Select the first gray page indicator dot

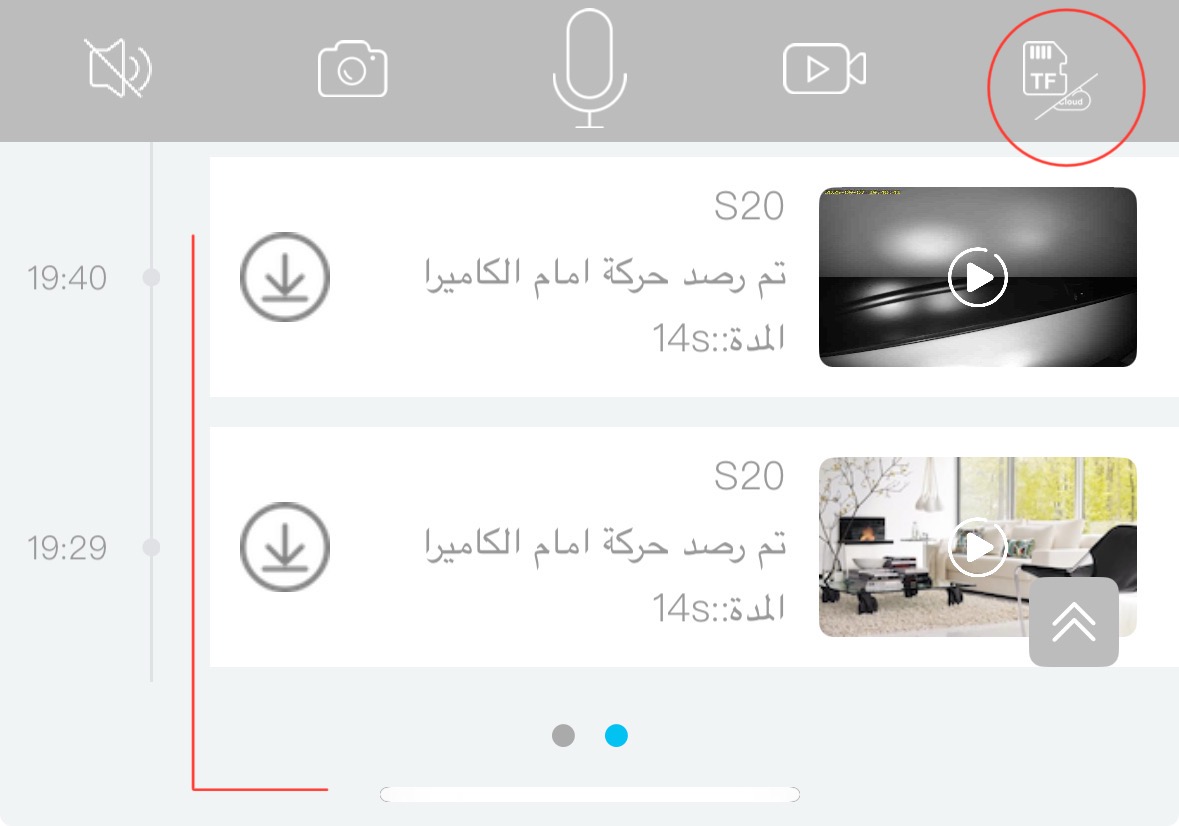(x=563, y=735)
